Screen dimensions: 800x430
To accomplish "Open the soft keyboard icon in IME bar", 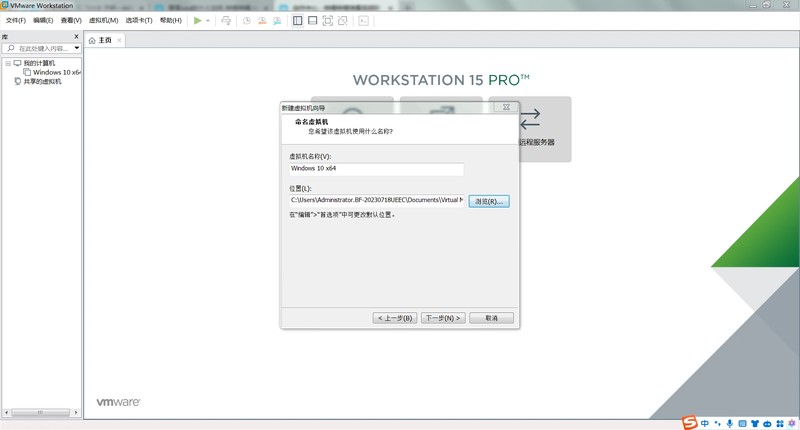I will [x=742, y=423].
